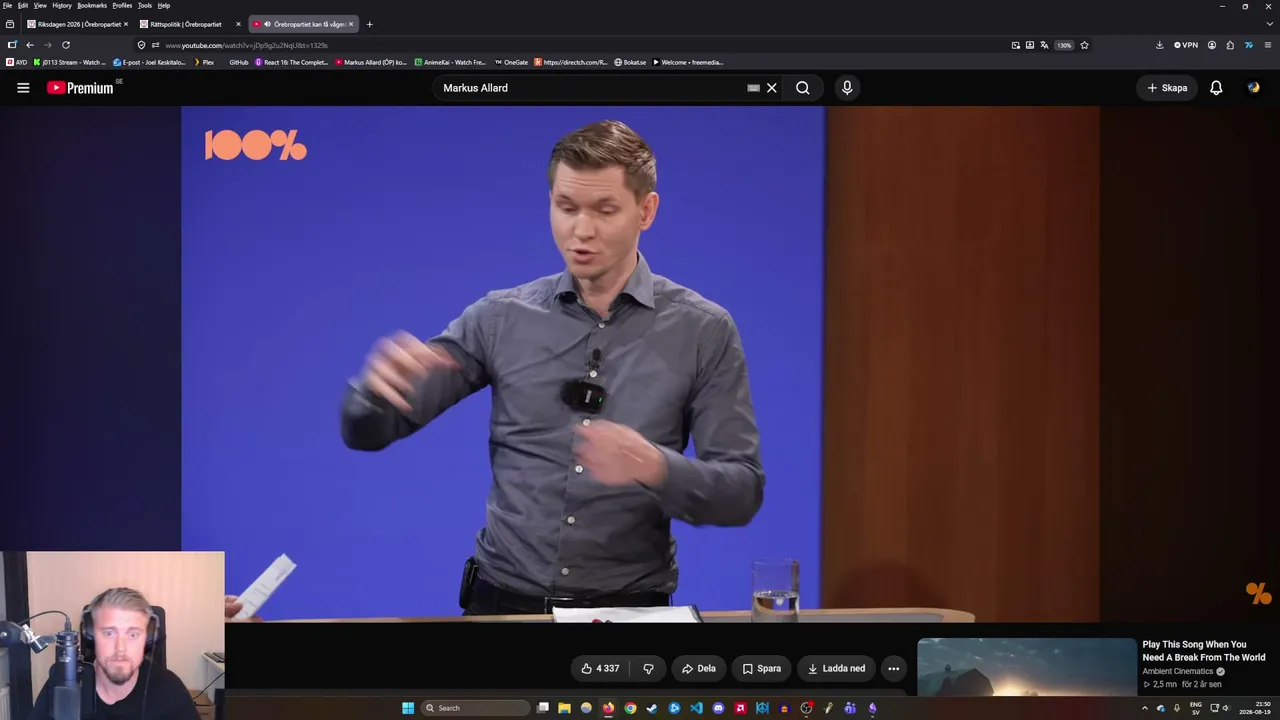The image size is (1280, 720).
Task: Click the Dela share button
Action: [699, 669]
